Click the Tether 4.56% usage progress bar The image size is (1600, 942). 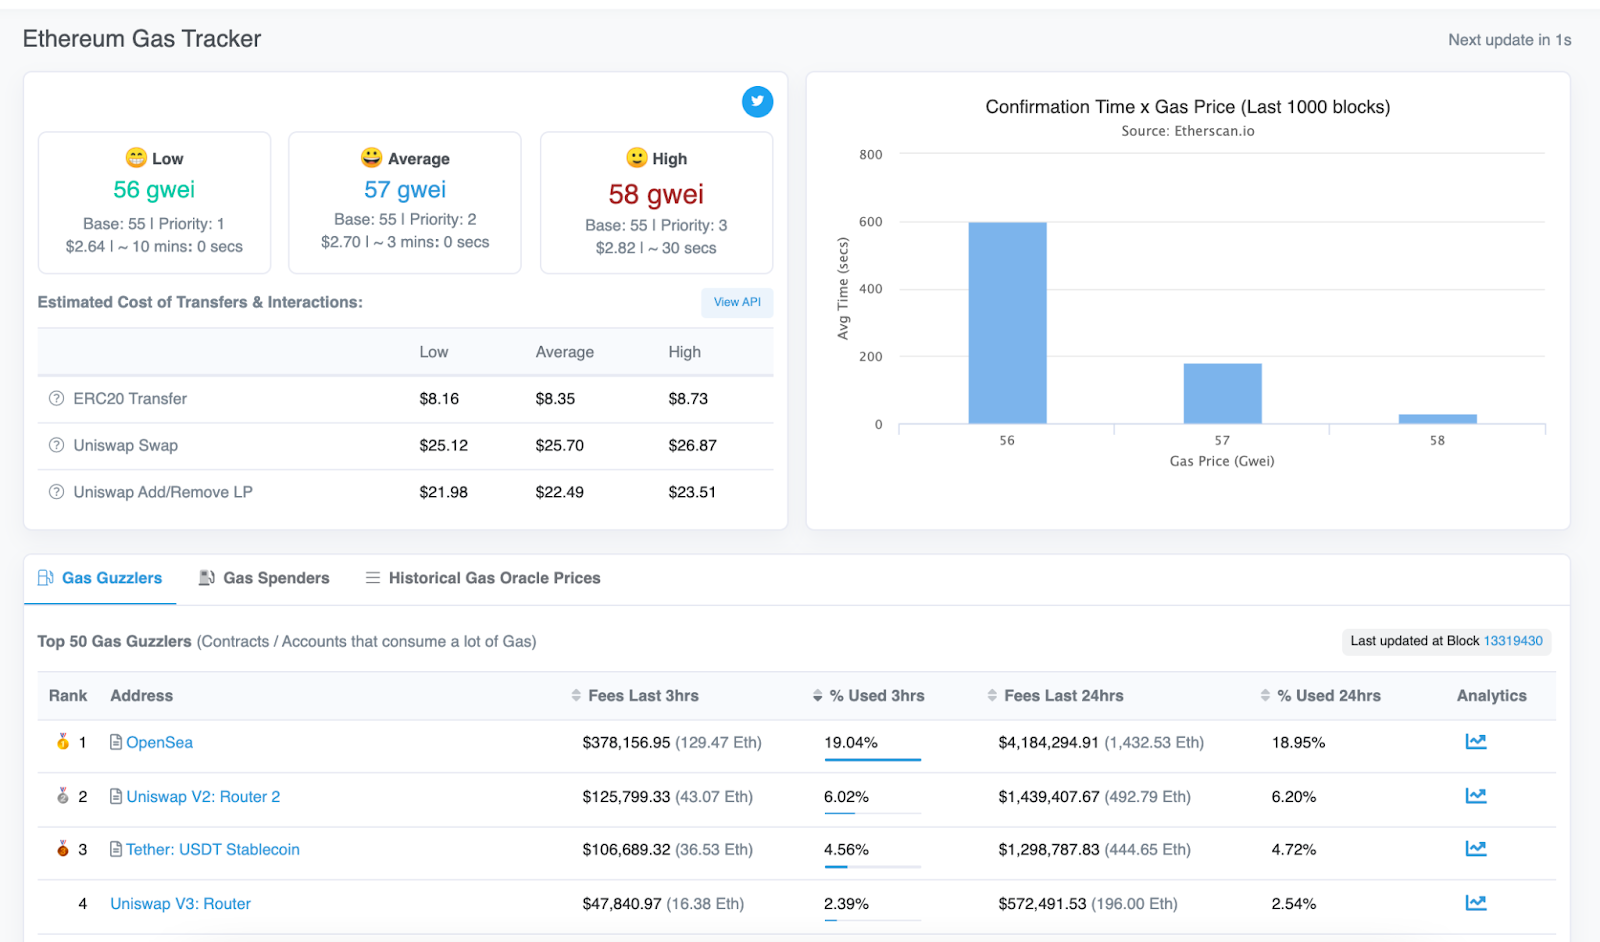[x=872, y=867]
